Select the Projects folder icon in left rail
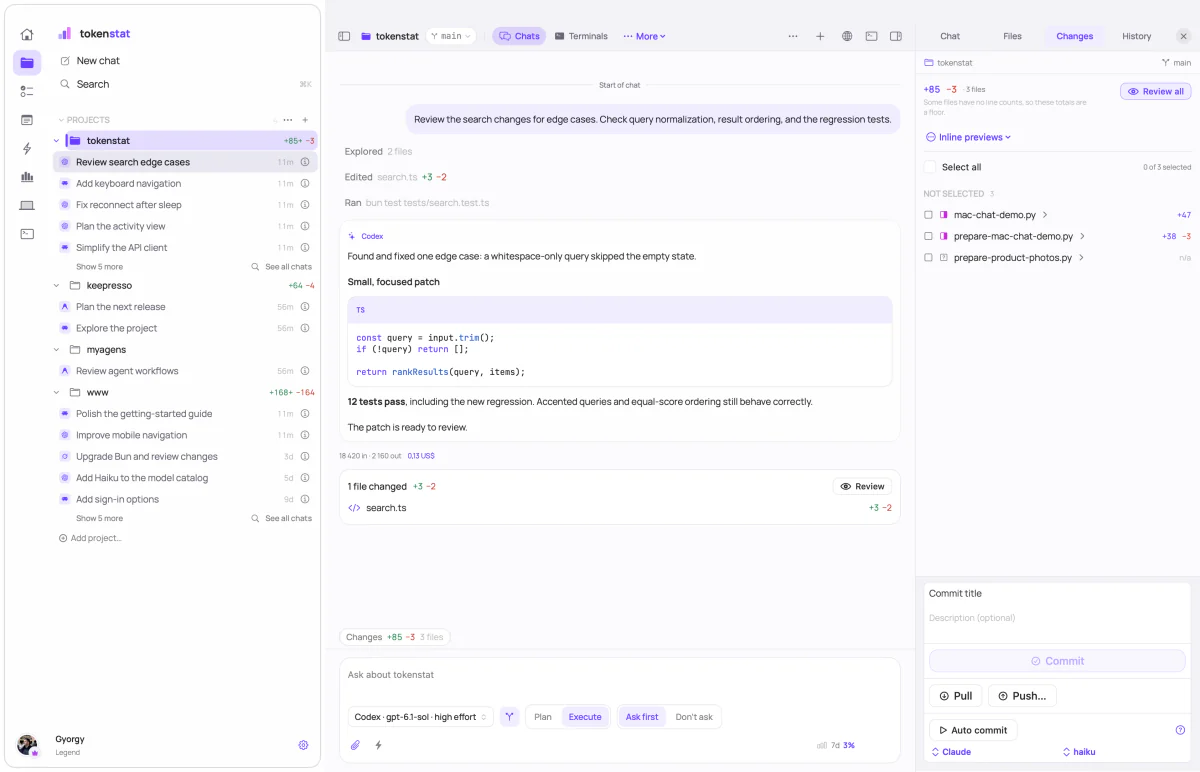Image resolution: width=1200 pixels, height=772 pixels. click(27, 63)
